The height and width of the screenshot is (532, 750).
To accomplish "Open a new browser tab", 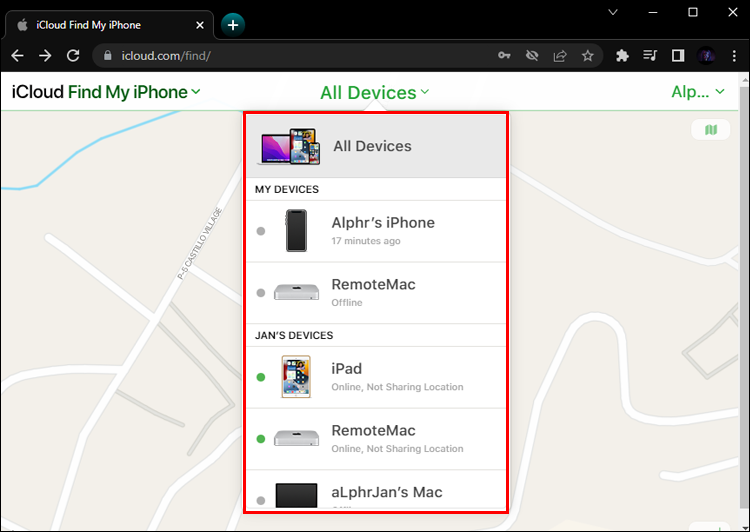I will tap(233, 25).
